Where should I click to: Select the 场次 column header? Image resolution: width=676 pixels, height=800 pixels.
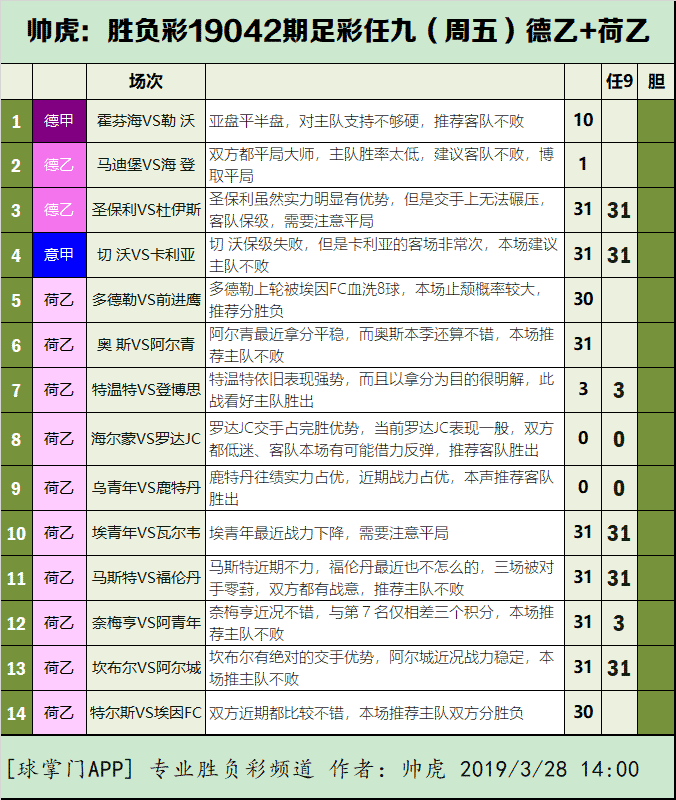(146, 82)
